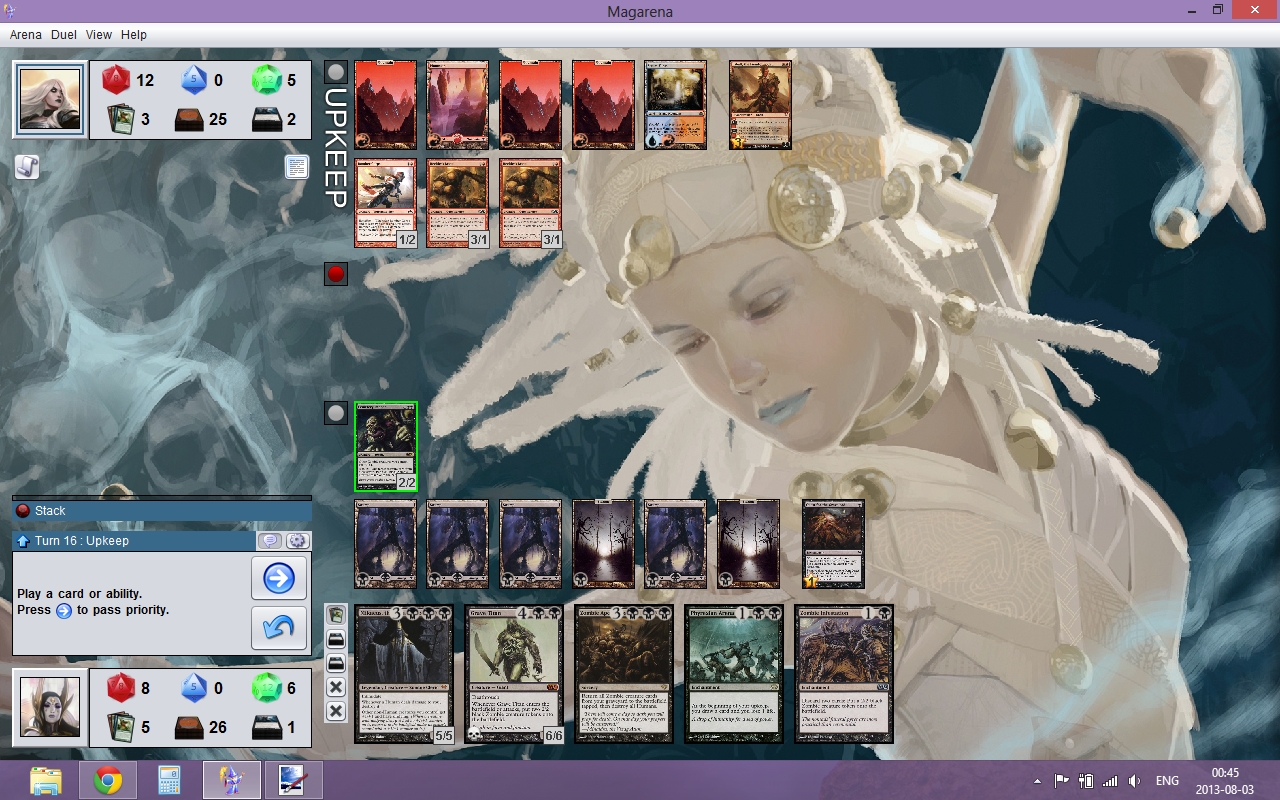Image resolution: width=1280 pixels, height=800 pixels.
Task: Open the Duel menu
Action: point(64,34)
